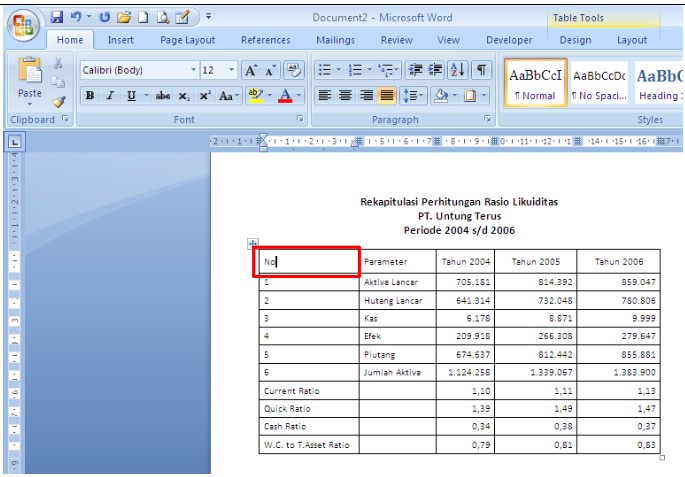Click Increase Indent icon
Screen dimensions: 685x477
coord(435,70)
